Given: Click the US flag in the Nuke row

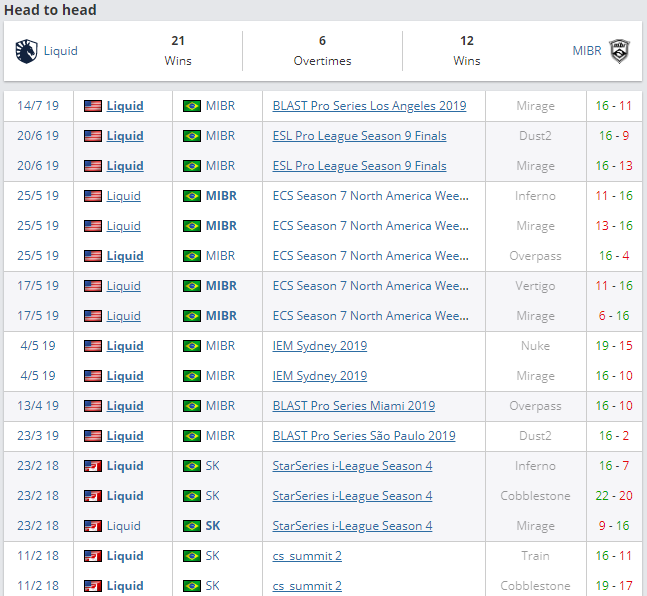Looking at the screenshot, I should 93,346.
